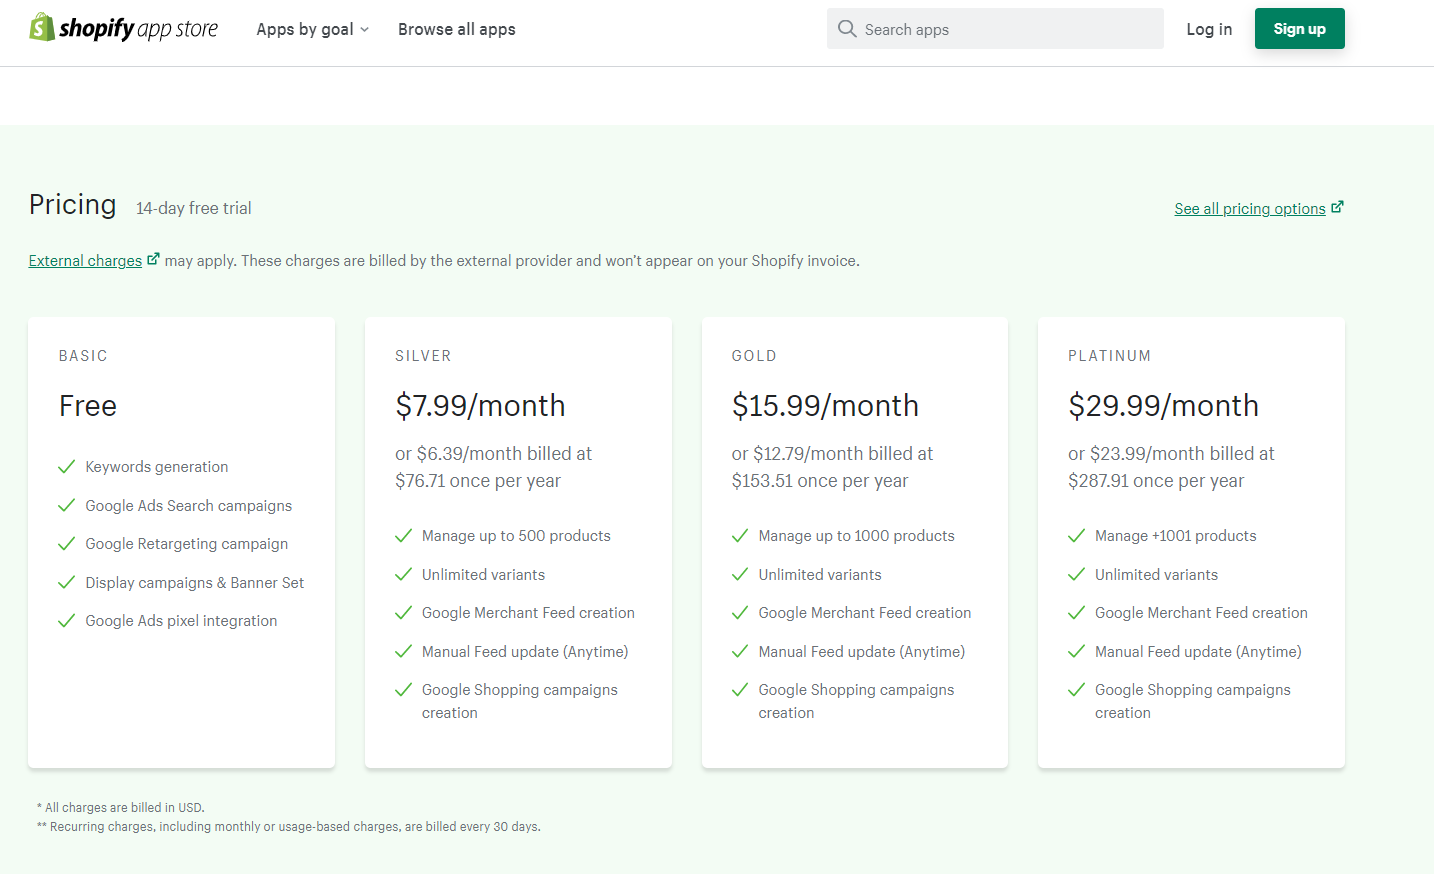The image size is (1434, 874).
Task: Click the Silver plan Manual Feed update checkmark
Action: click(x=404, y=652)
